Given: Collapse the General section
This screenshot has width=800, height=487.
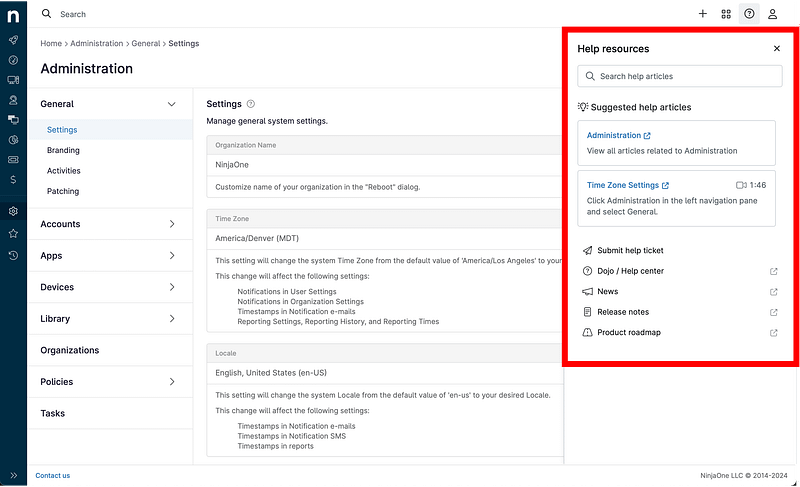Looking at the screenshot, I should click(x=172, y=104).
